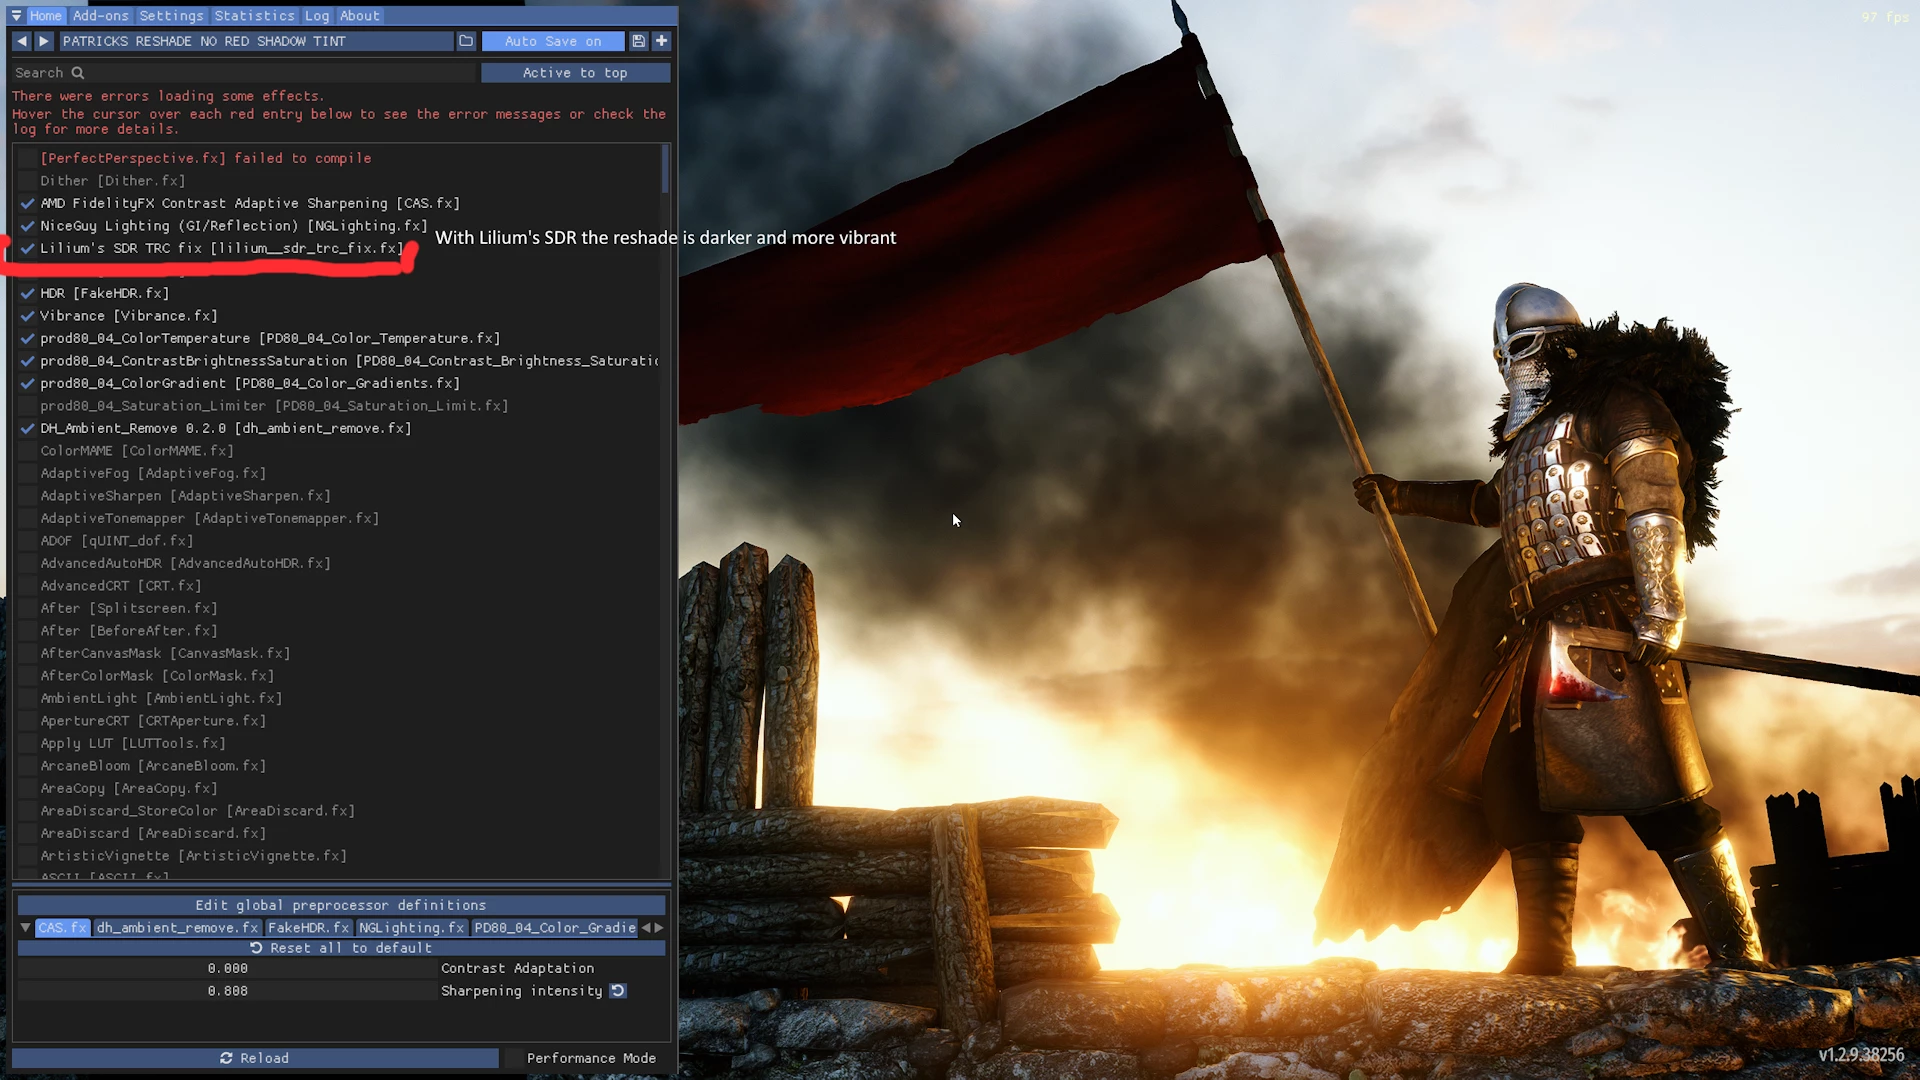This screenshot has height=1080, width=1920.
Task: Click the Reload button
Action: point(255,1058)
